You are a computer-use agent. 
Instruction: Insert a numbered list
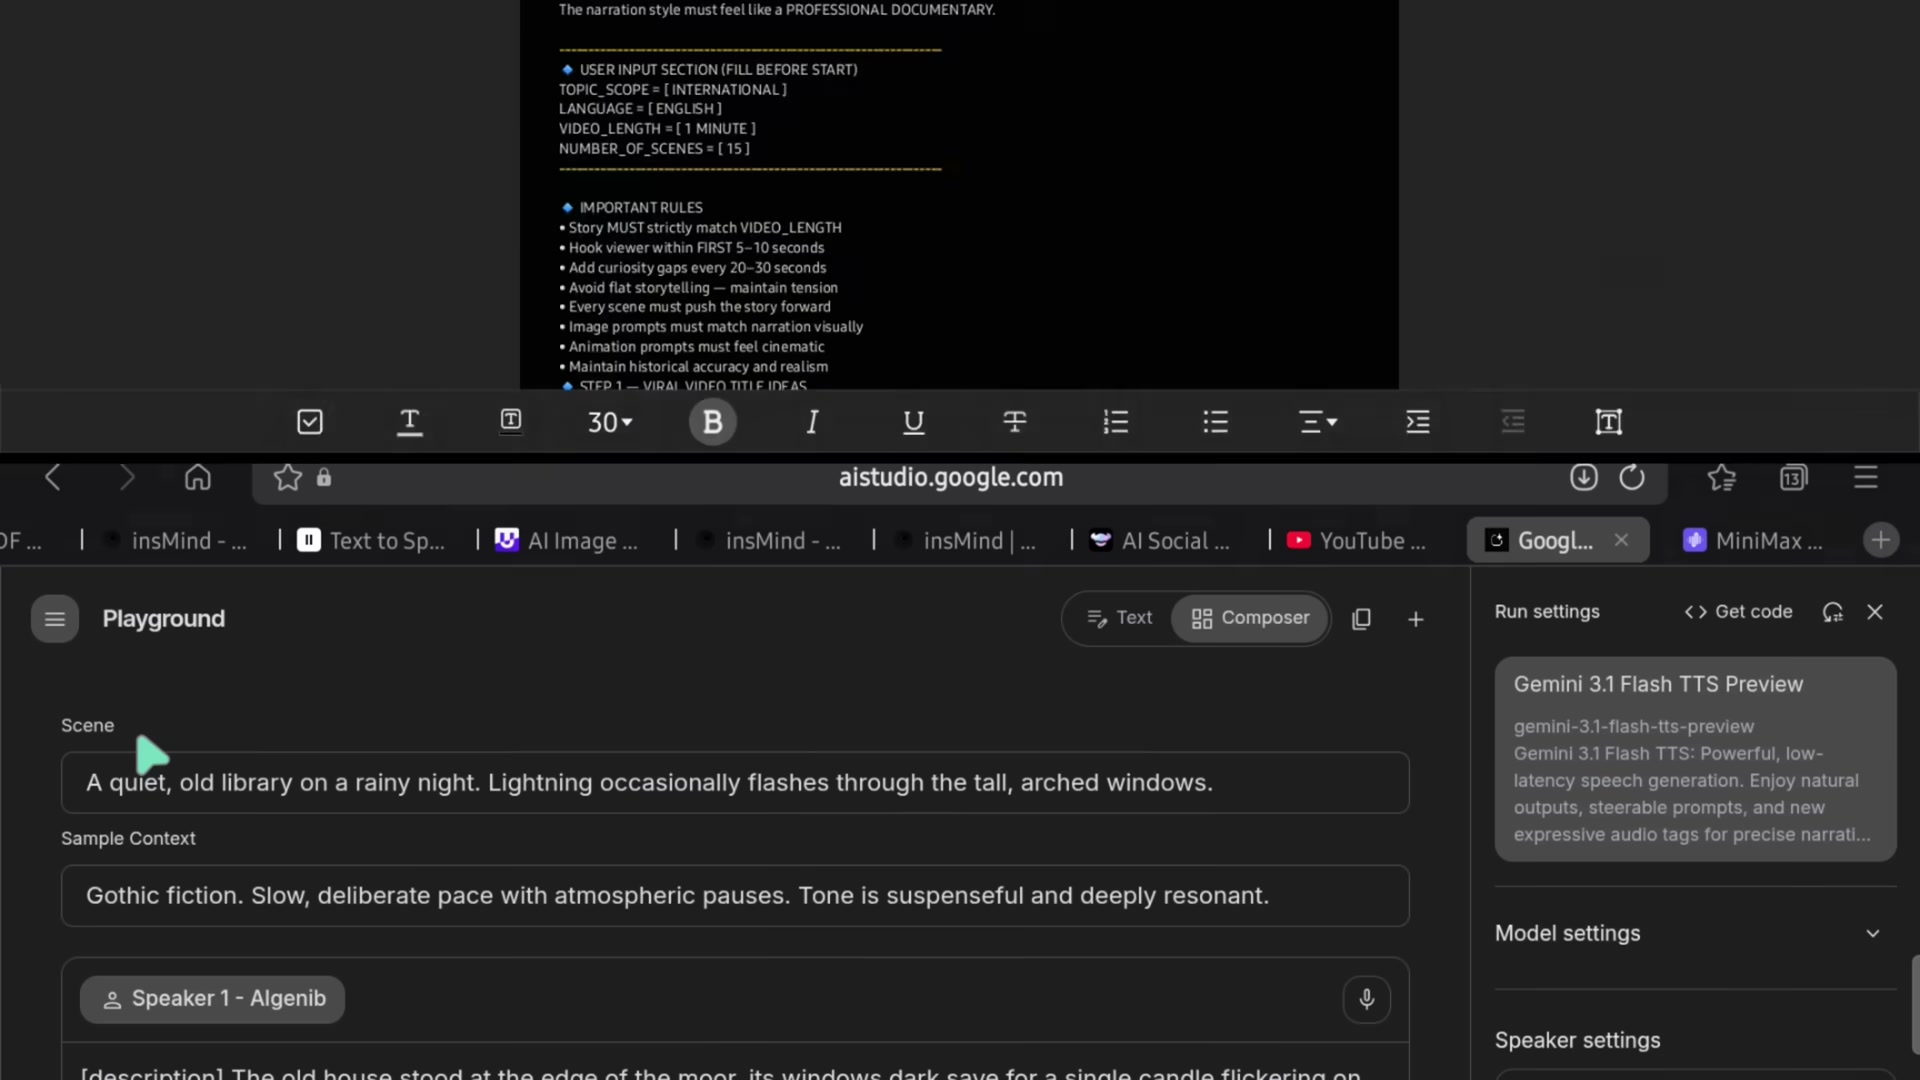1115,422
